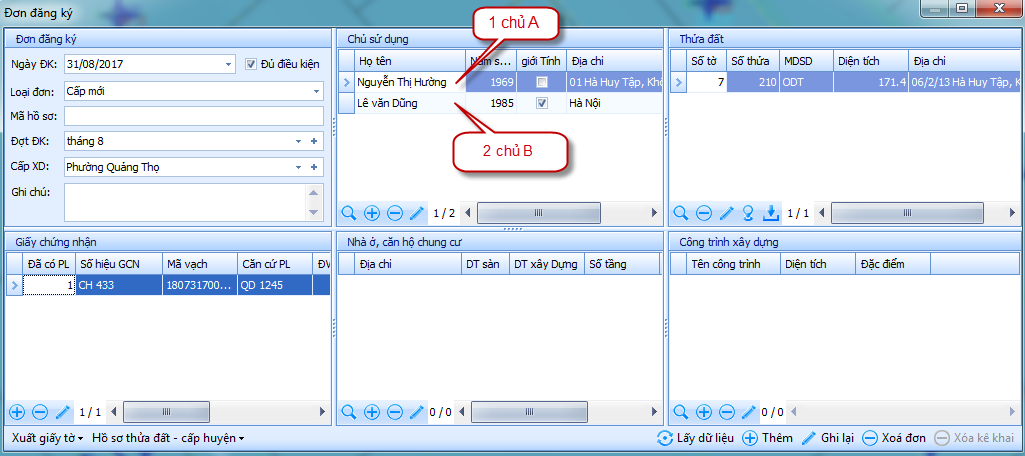Open Hồ sơ thửa đất - cấp huyện menu
Image resolution: width=1025 pixels, height=456 pixels.
click(x=167, y=438)
